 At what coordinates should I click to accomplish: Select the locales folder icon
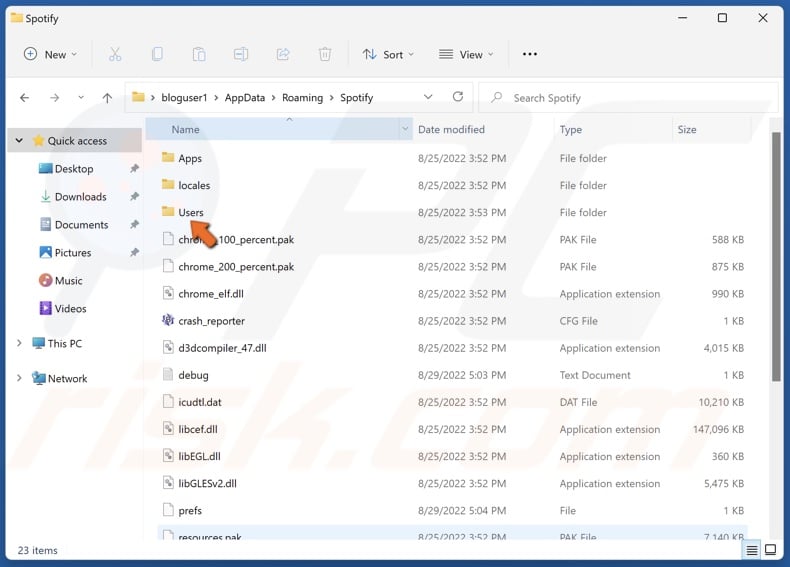click(168, 185)
